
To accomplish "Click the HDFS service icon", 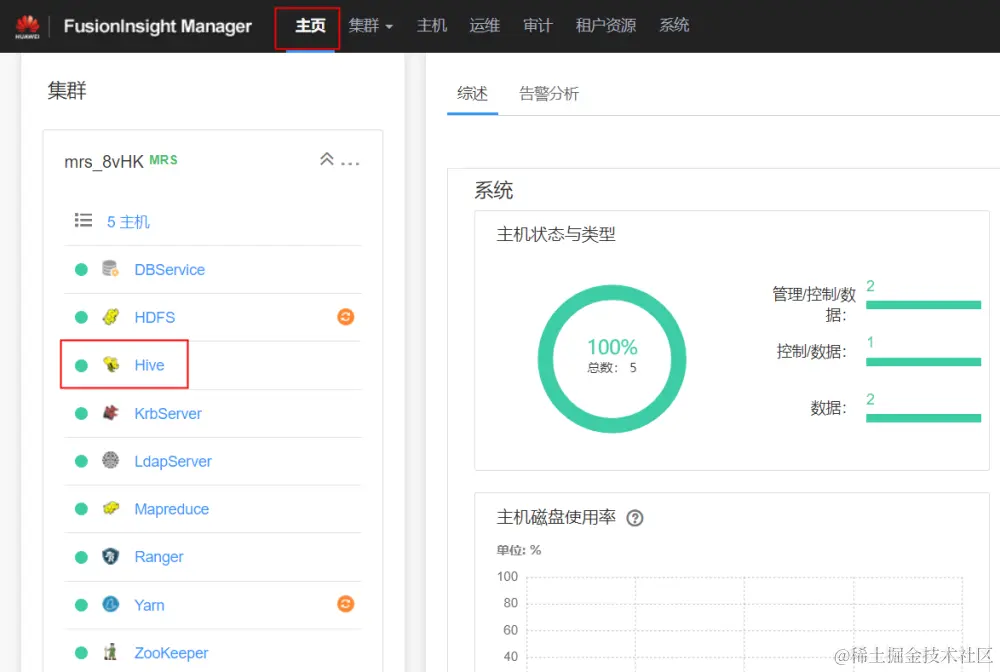I will 110,316.
